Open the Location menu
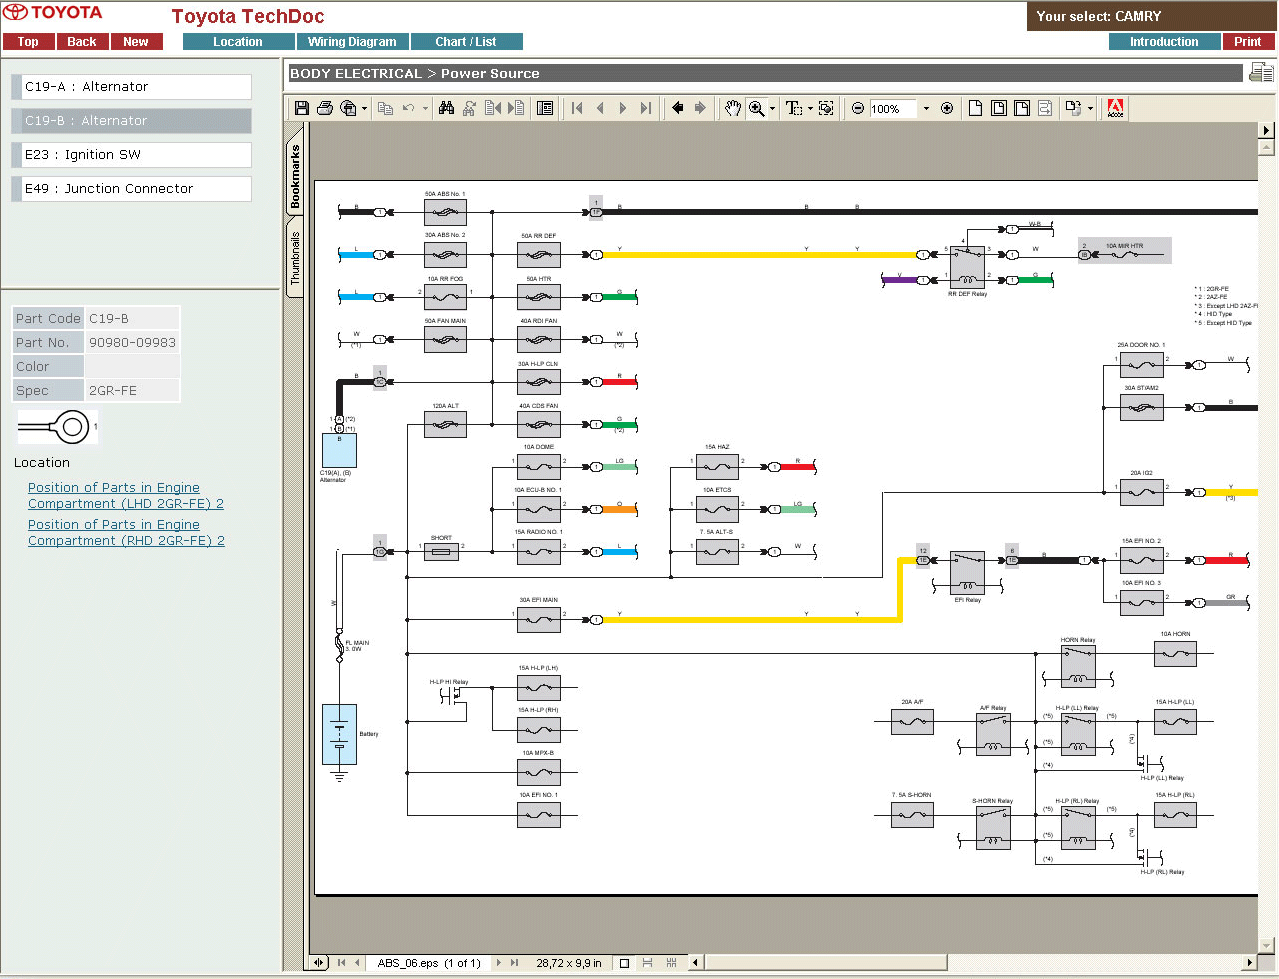 click(x=238, y=42)
